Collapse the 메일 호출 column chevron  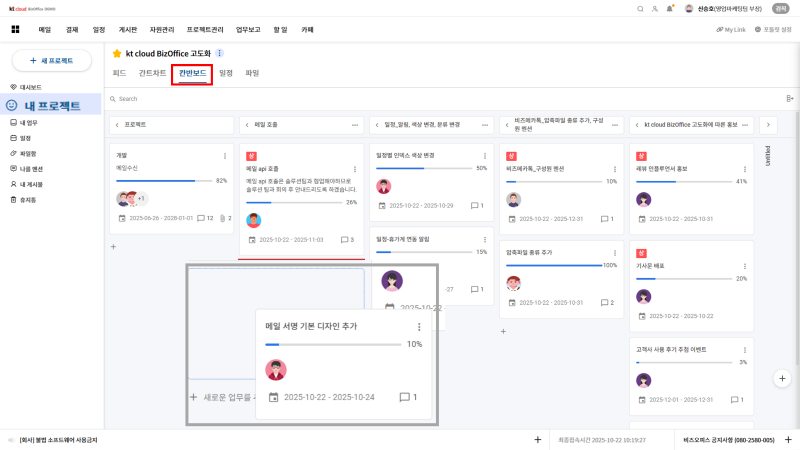[246, 125]
